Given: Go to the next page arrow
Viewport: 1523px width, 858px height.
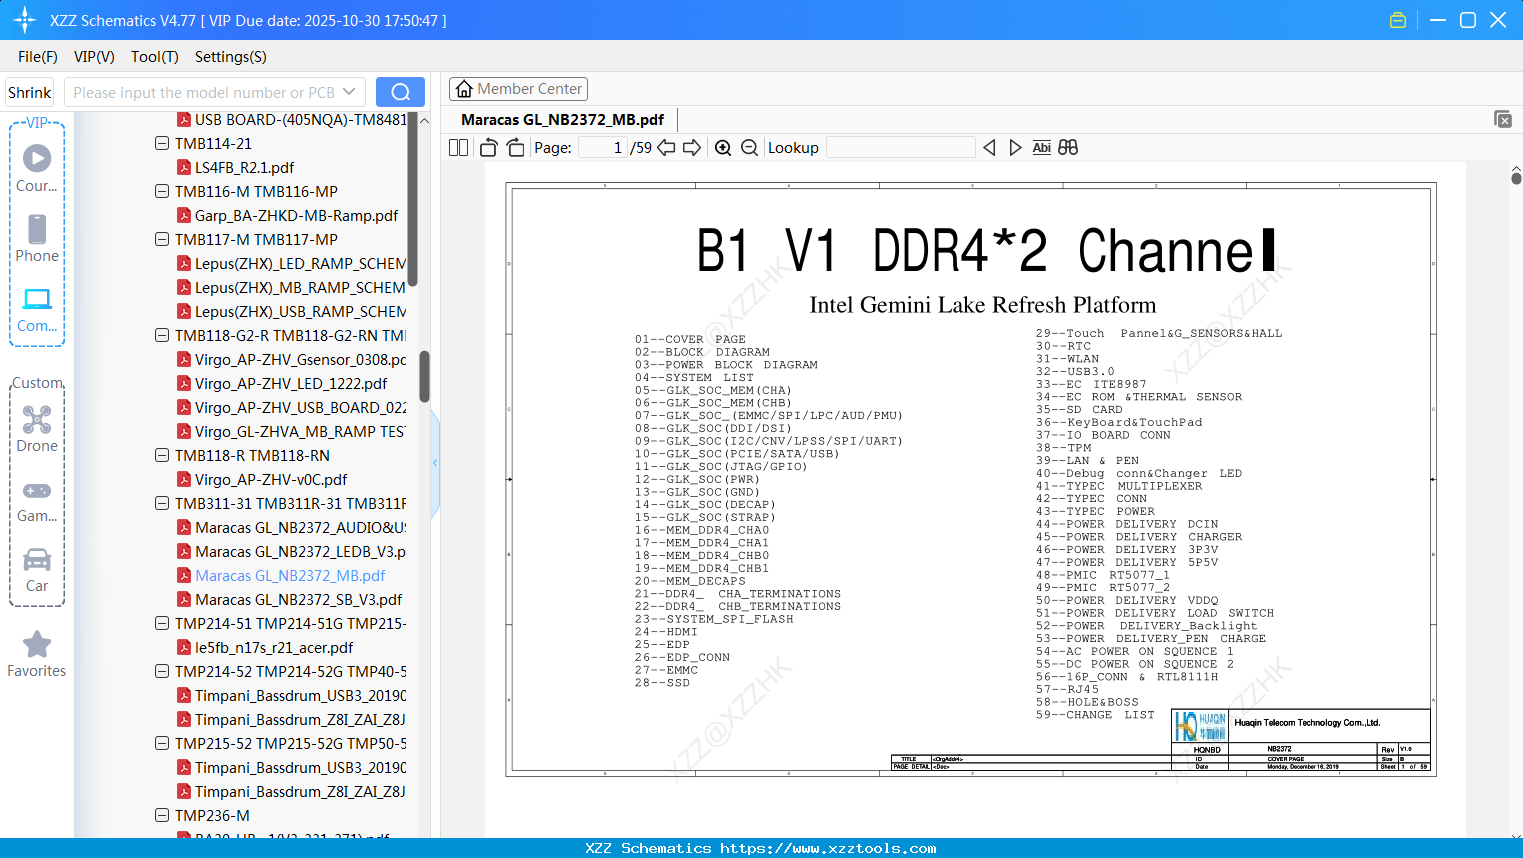Looking at the screenshot, I should [692, 148].
